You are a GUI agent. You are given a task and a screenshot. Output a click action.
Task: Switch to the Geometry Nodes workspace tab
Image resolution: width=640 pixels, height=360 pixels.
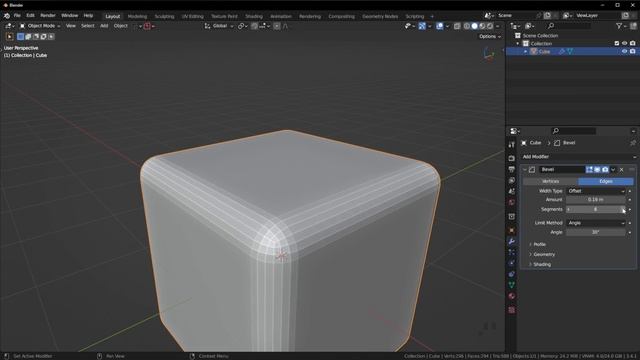[x=380, y=16]
